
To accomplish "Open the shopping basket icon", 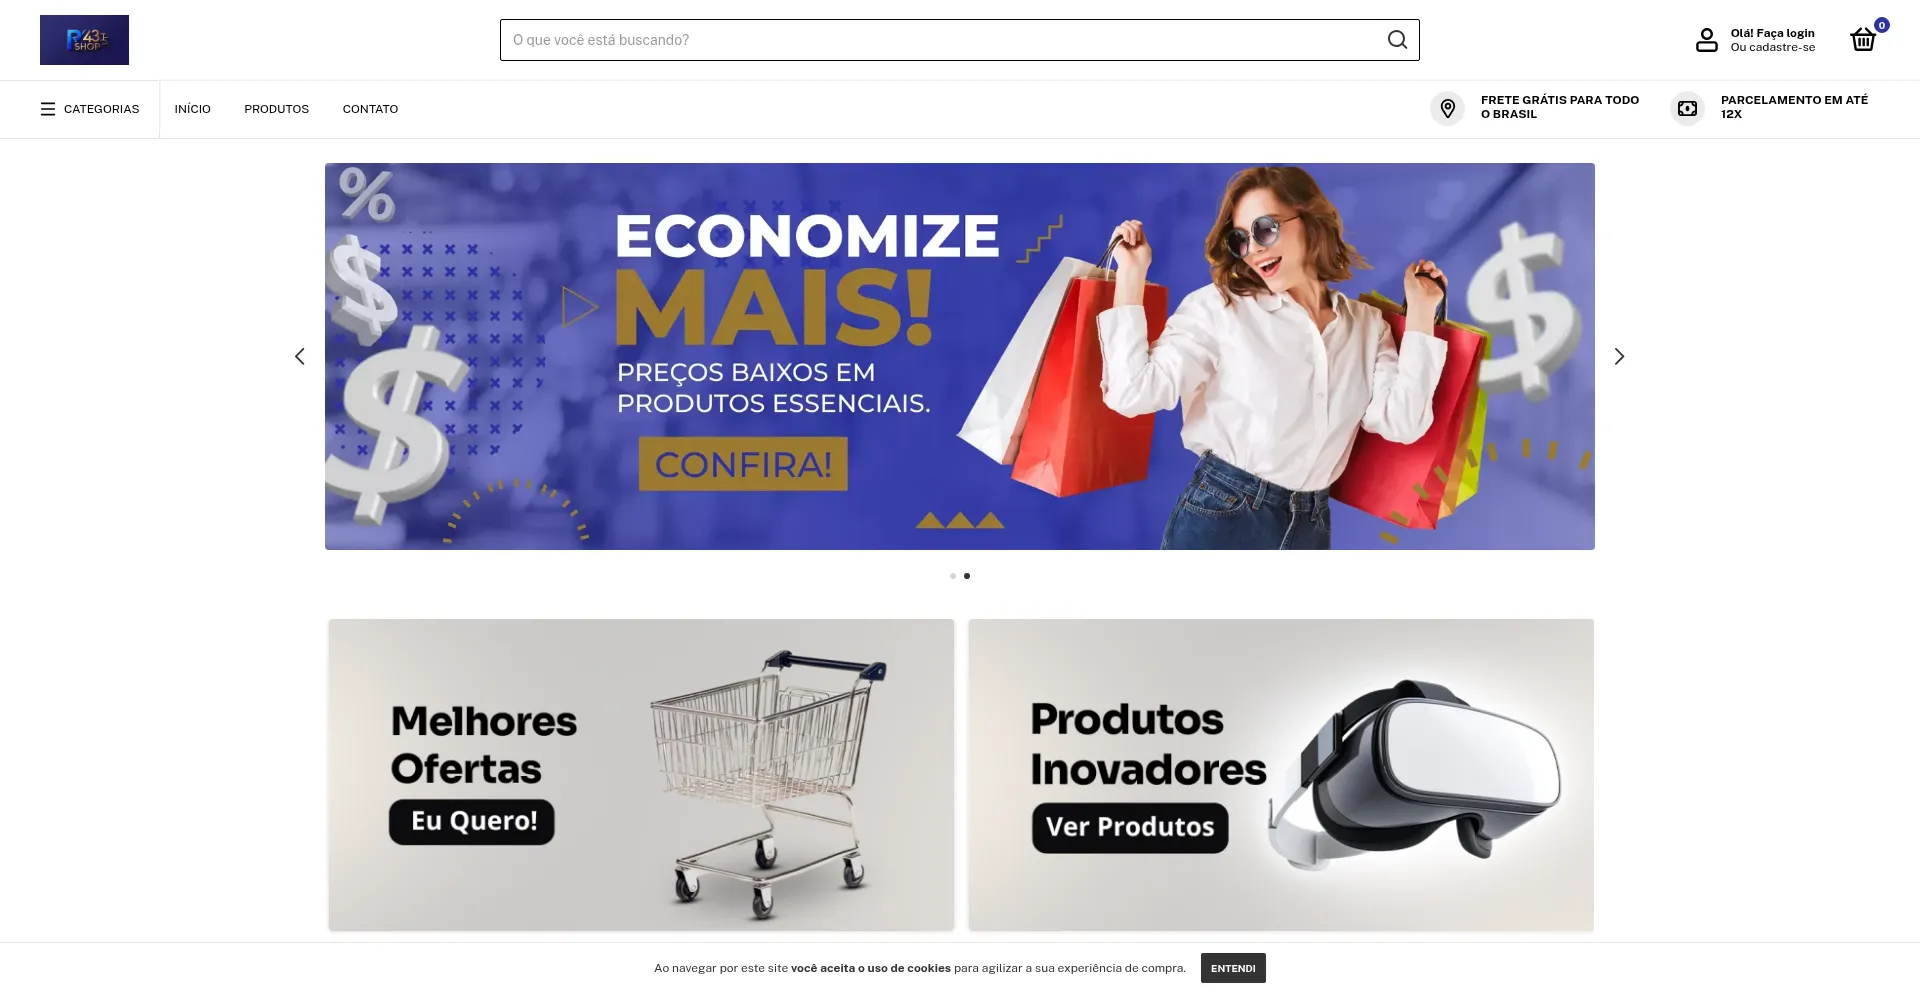I will point(1862,40).
